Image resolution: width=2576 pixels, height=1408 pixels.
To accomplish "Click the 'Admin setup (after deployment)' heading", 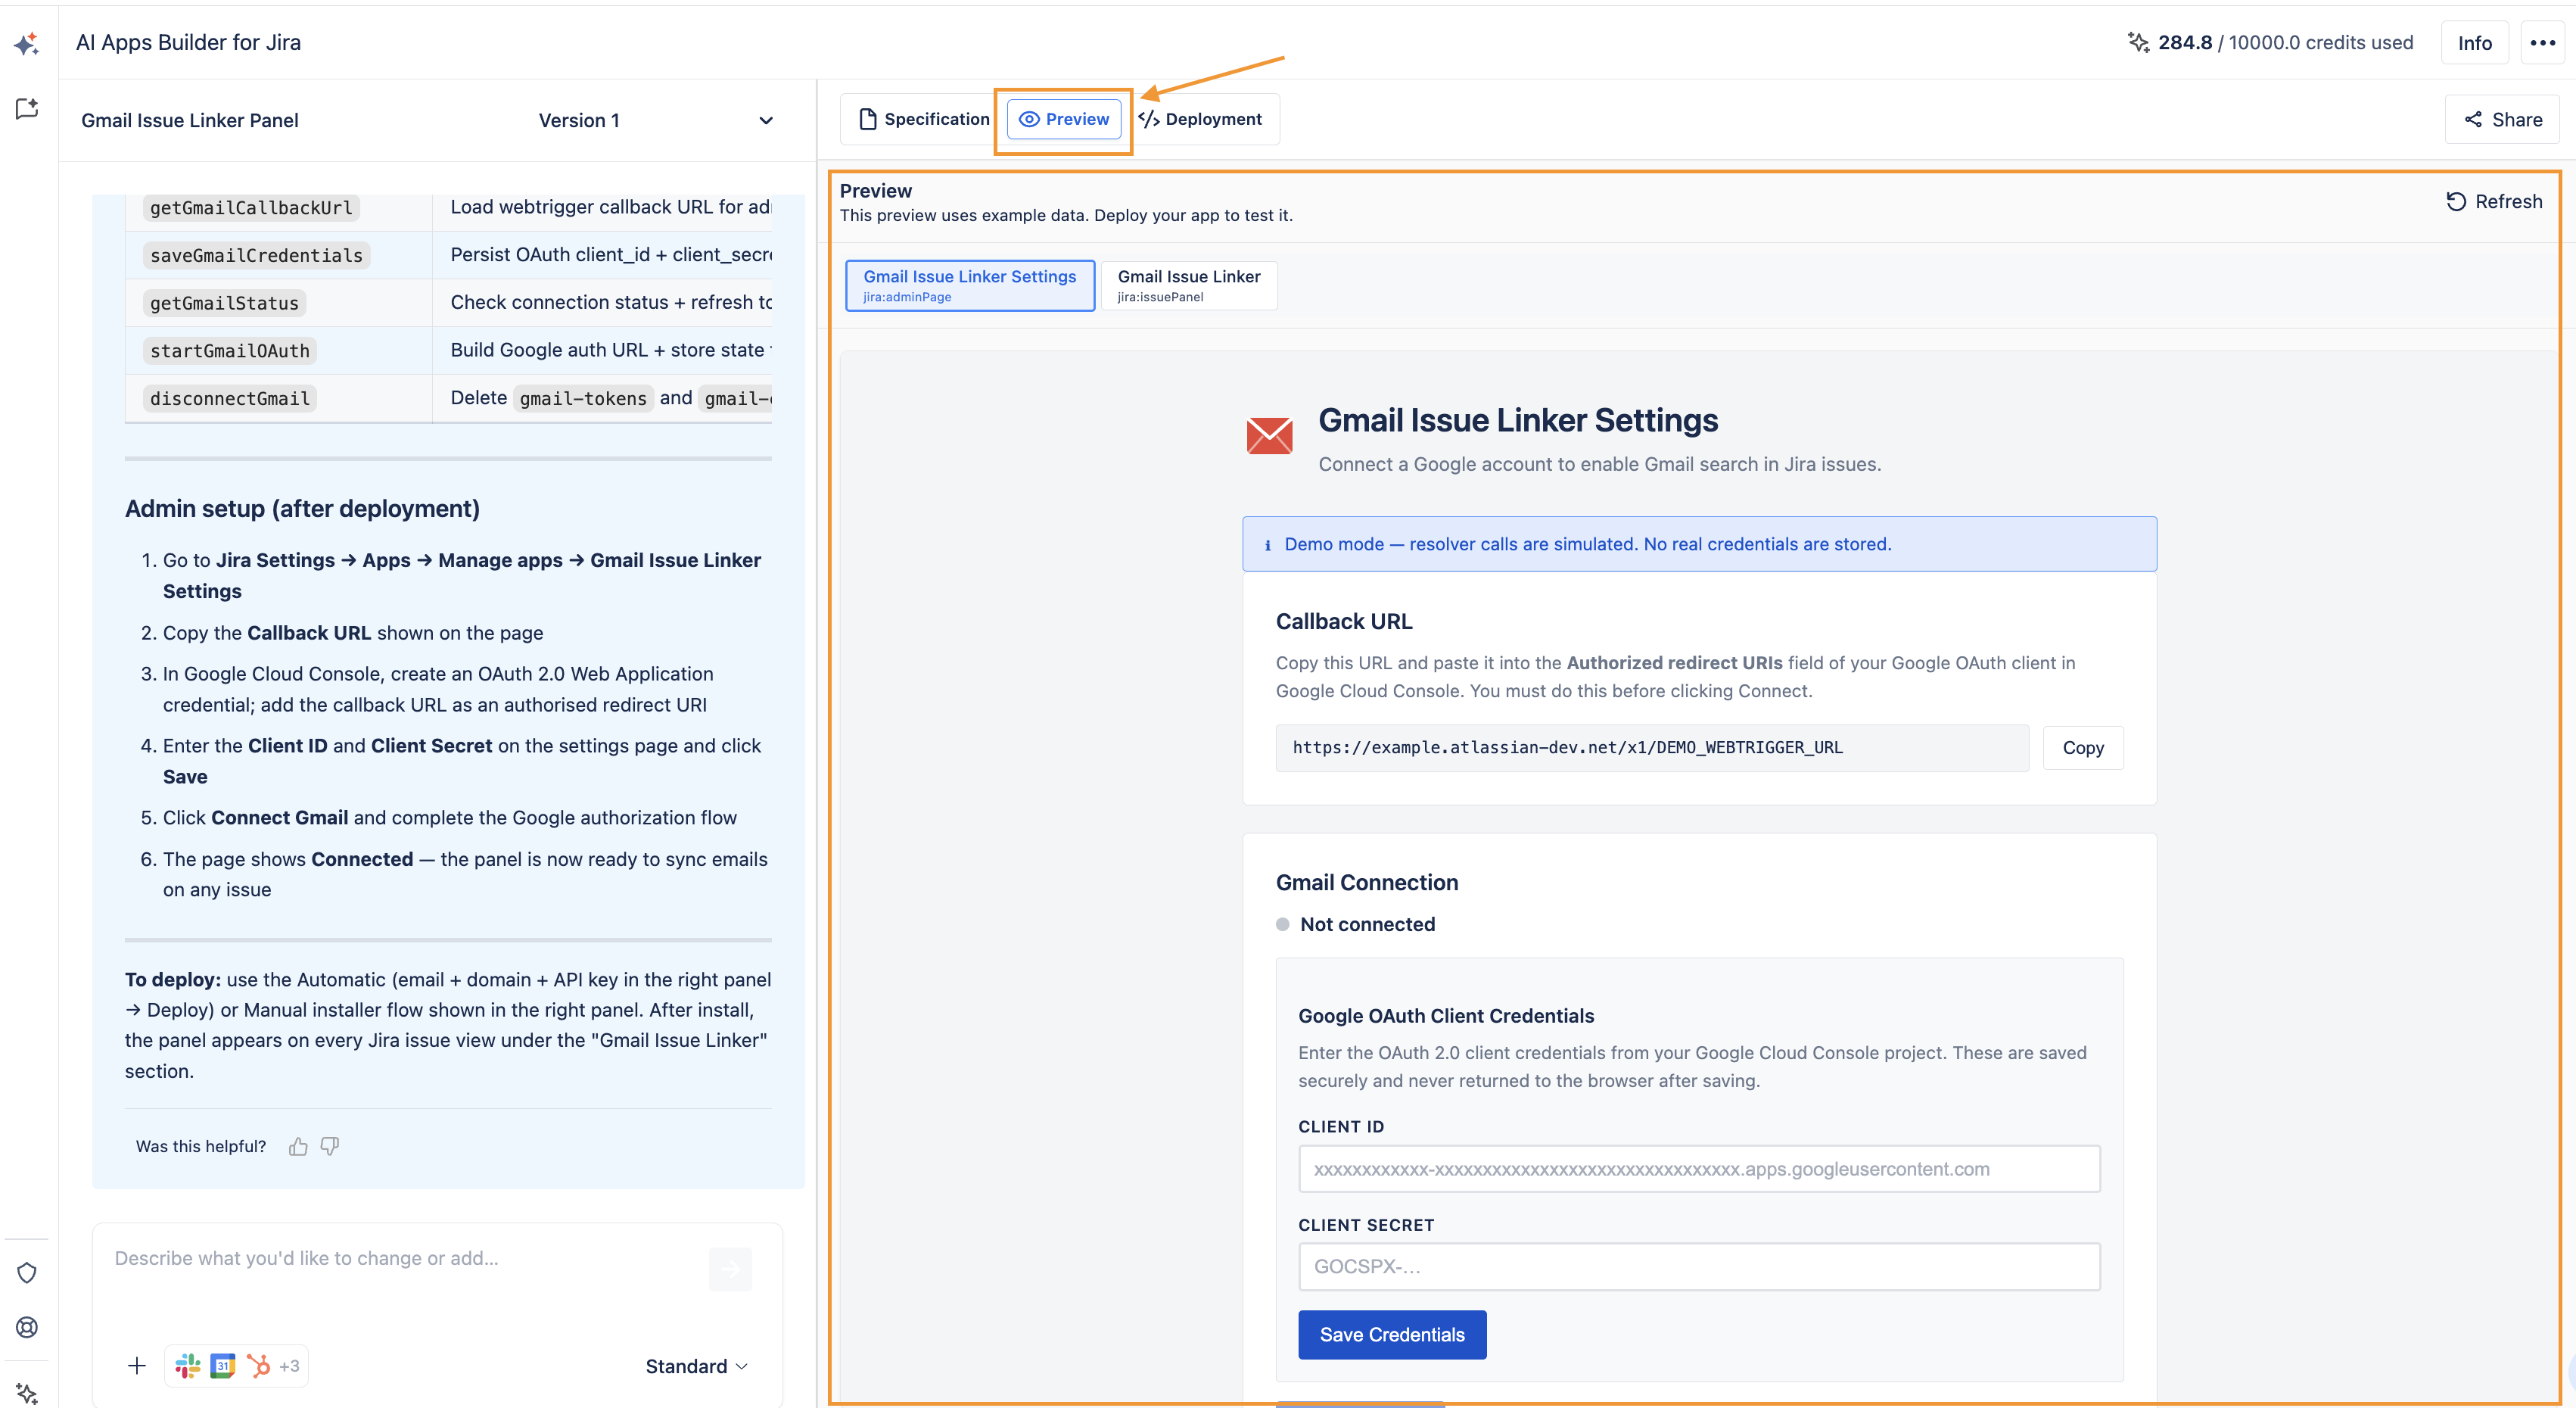I will pos(302,509).
